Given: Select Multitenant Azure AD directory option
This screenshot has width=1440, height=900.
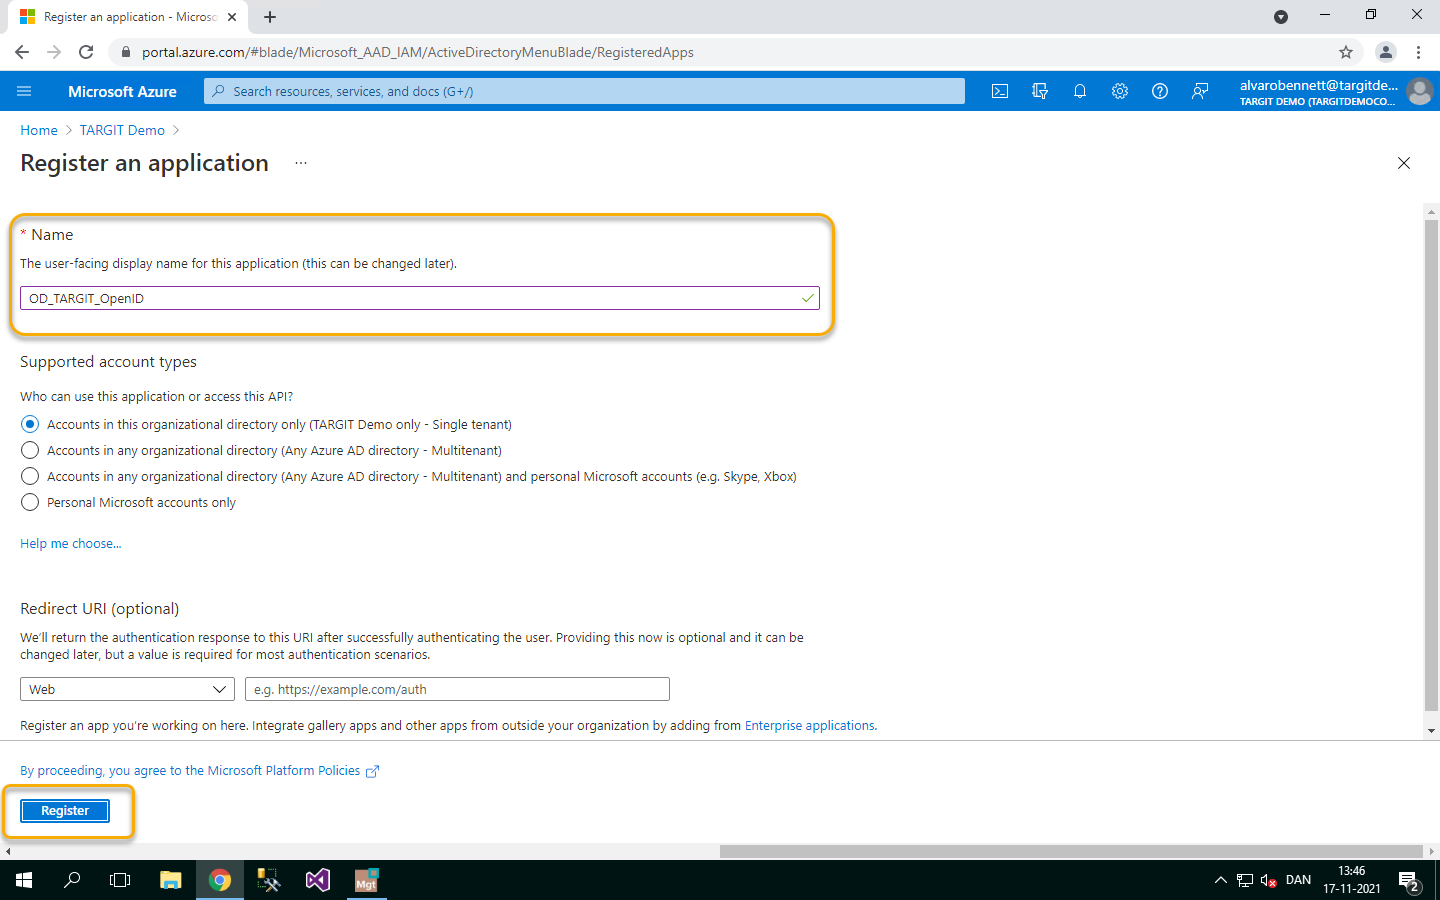Looking at the screenshot, I should (x=30, y=451).
